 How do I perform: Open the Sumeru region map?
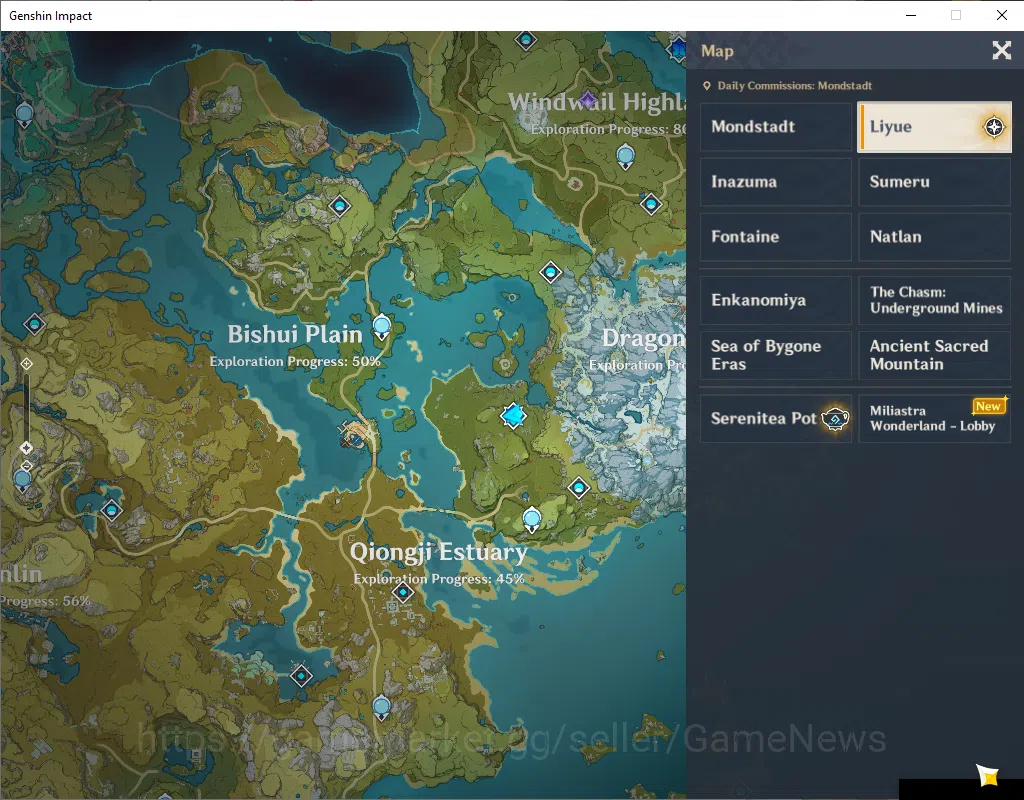pos(935,182)
